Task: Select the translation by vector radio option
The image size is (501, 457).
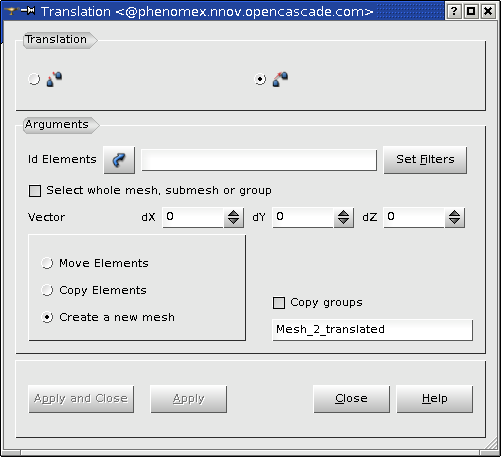Action: pyautogui.click(x=260, y=79)
